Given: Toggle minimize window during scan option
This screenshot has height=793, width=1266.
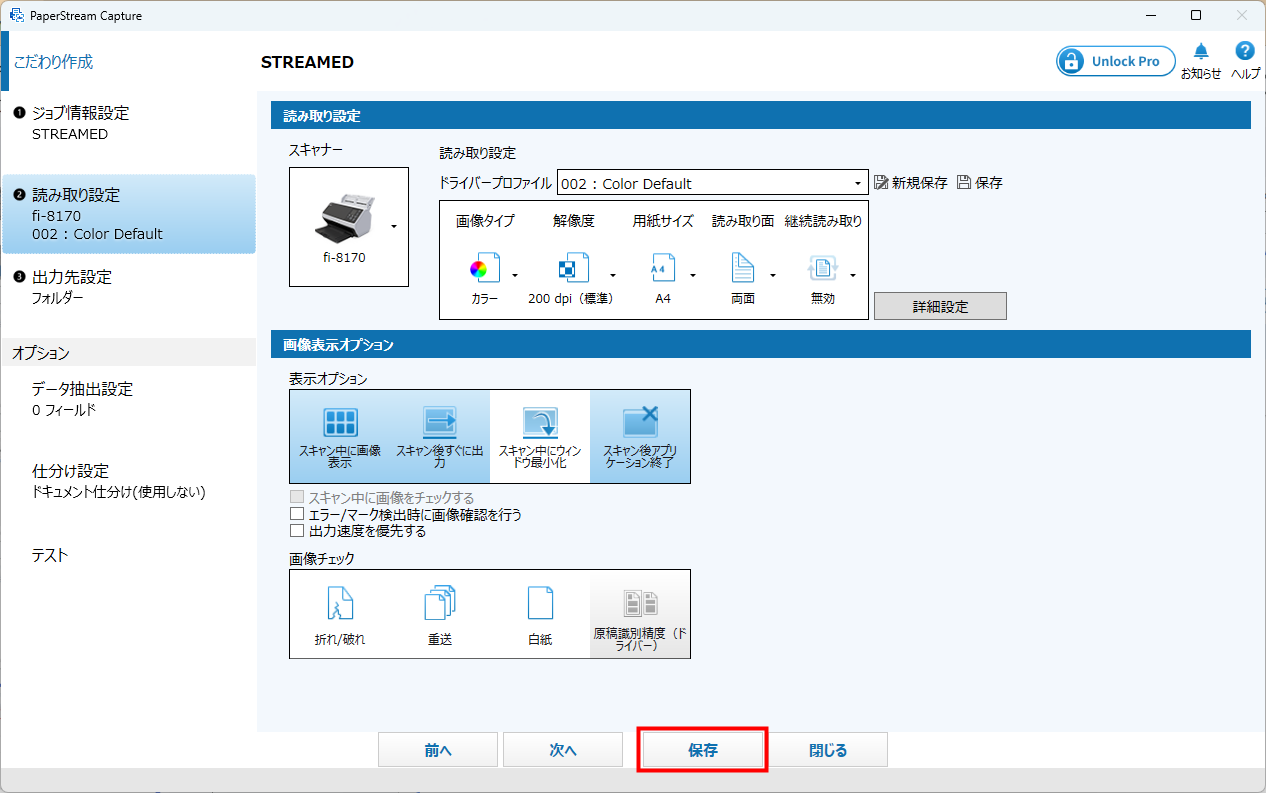Looking at the screenshot, I should [x=540, y=436].
